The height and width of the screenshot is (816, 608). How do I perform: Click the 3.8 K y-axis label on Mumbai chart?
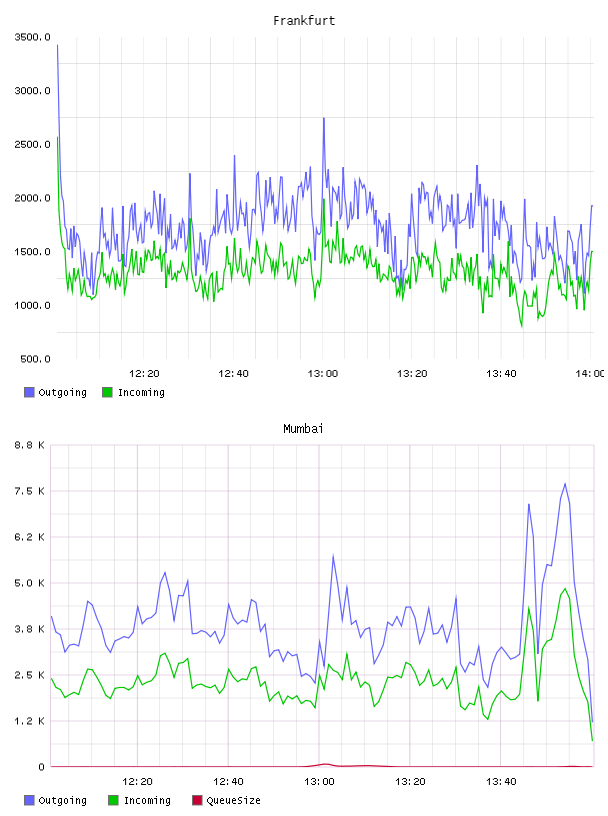click(x=30, y=629)
